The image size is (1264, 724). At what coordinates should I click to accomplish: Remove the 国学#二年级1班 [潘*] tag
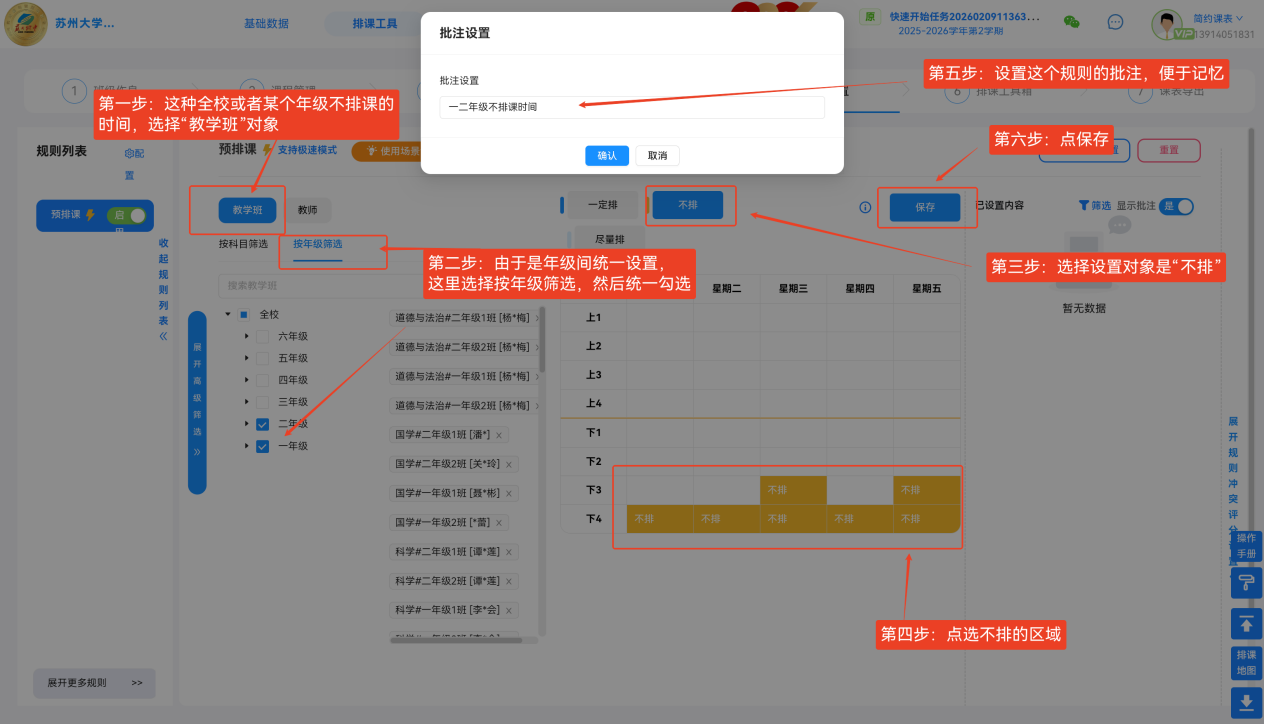pos(499,435)
